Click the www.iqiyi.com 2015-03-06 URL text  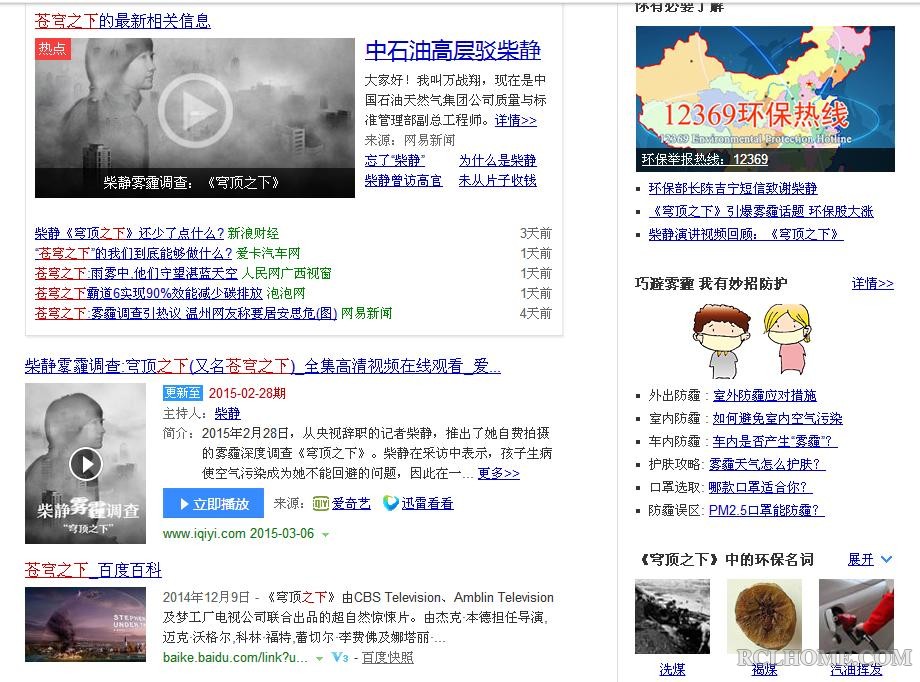(238, 534)
